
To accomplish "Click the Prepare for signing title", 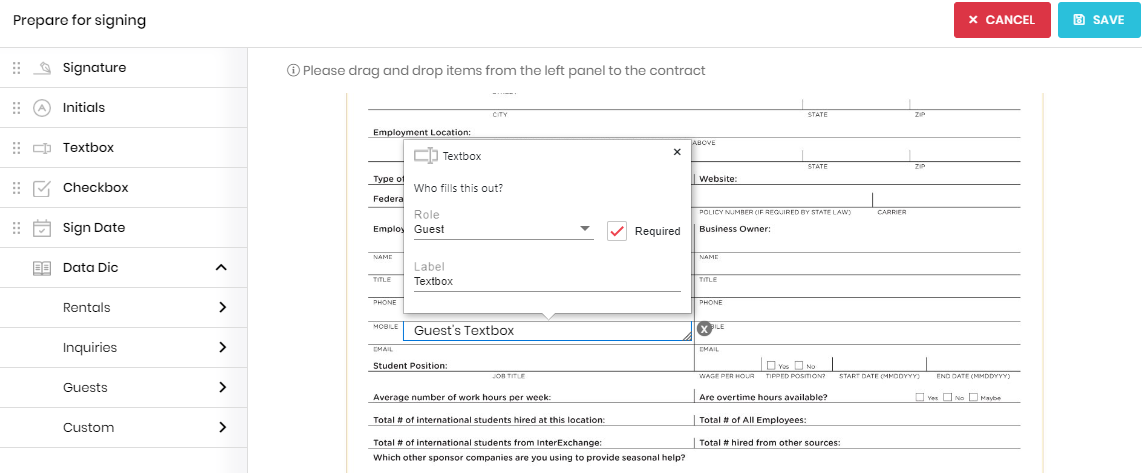I will [x=79, y=20].
